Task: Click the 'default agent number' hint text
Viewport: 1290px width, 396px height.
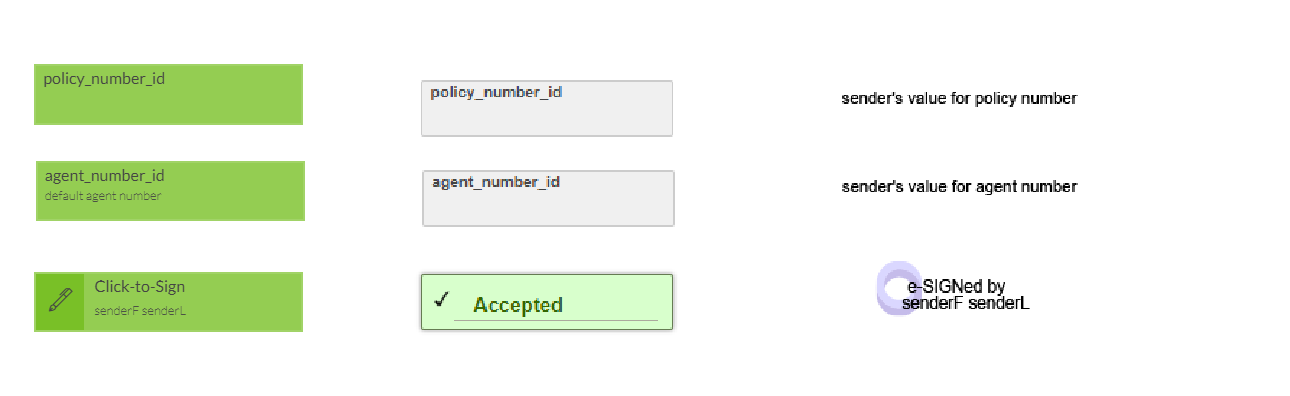Action: [103, 196]
